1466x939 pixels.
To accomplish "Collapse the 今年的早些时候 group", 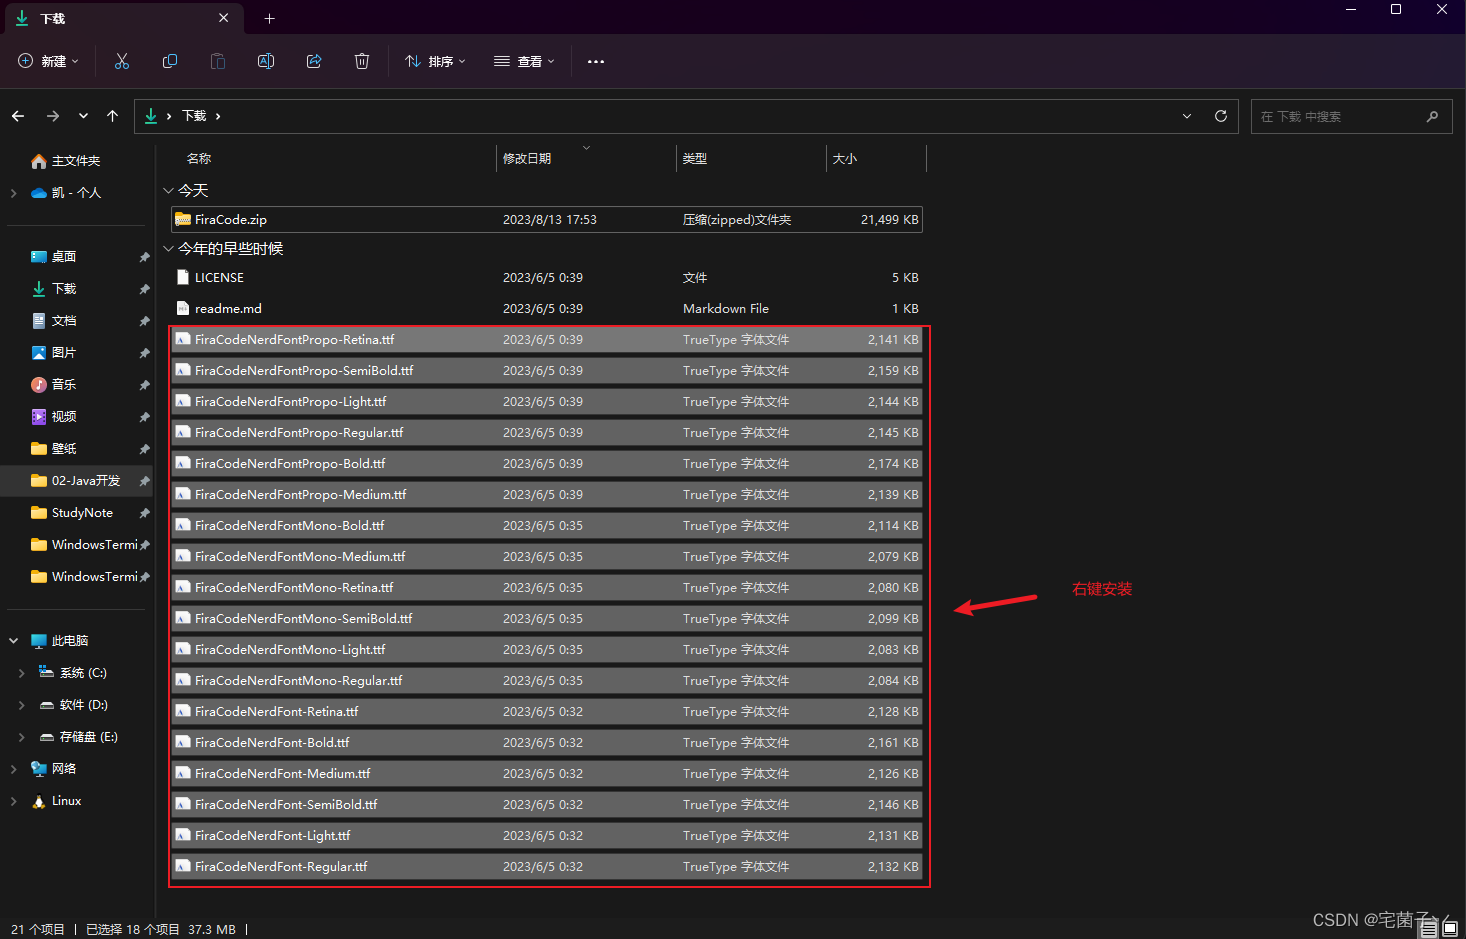I will 168,248.
